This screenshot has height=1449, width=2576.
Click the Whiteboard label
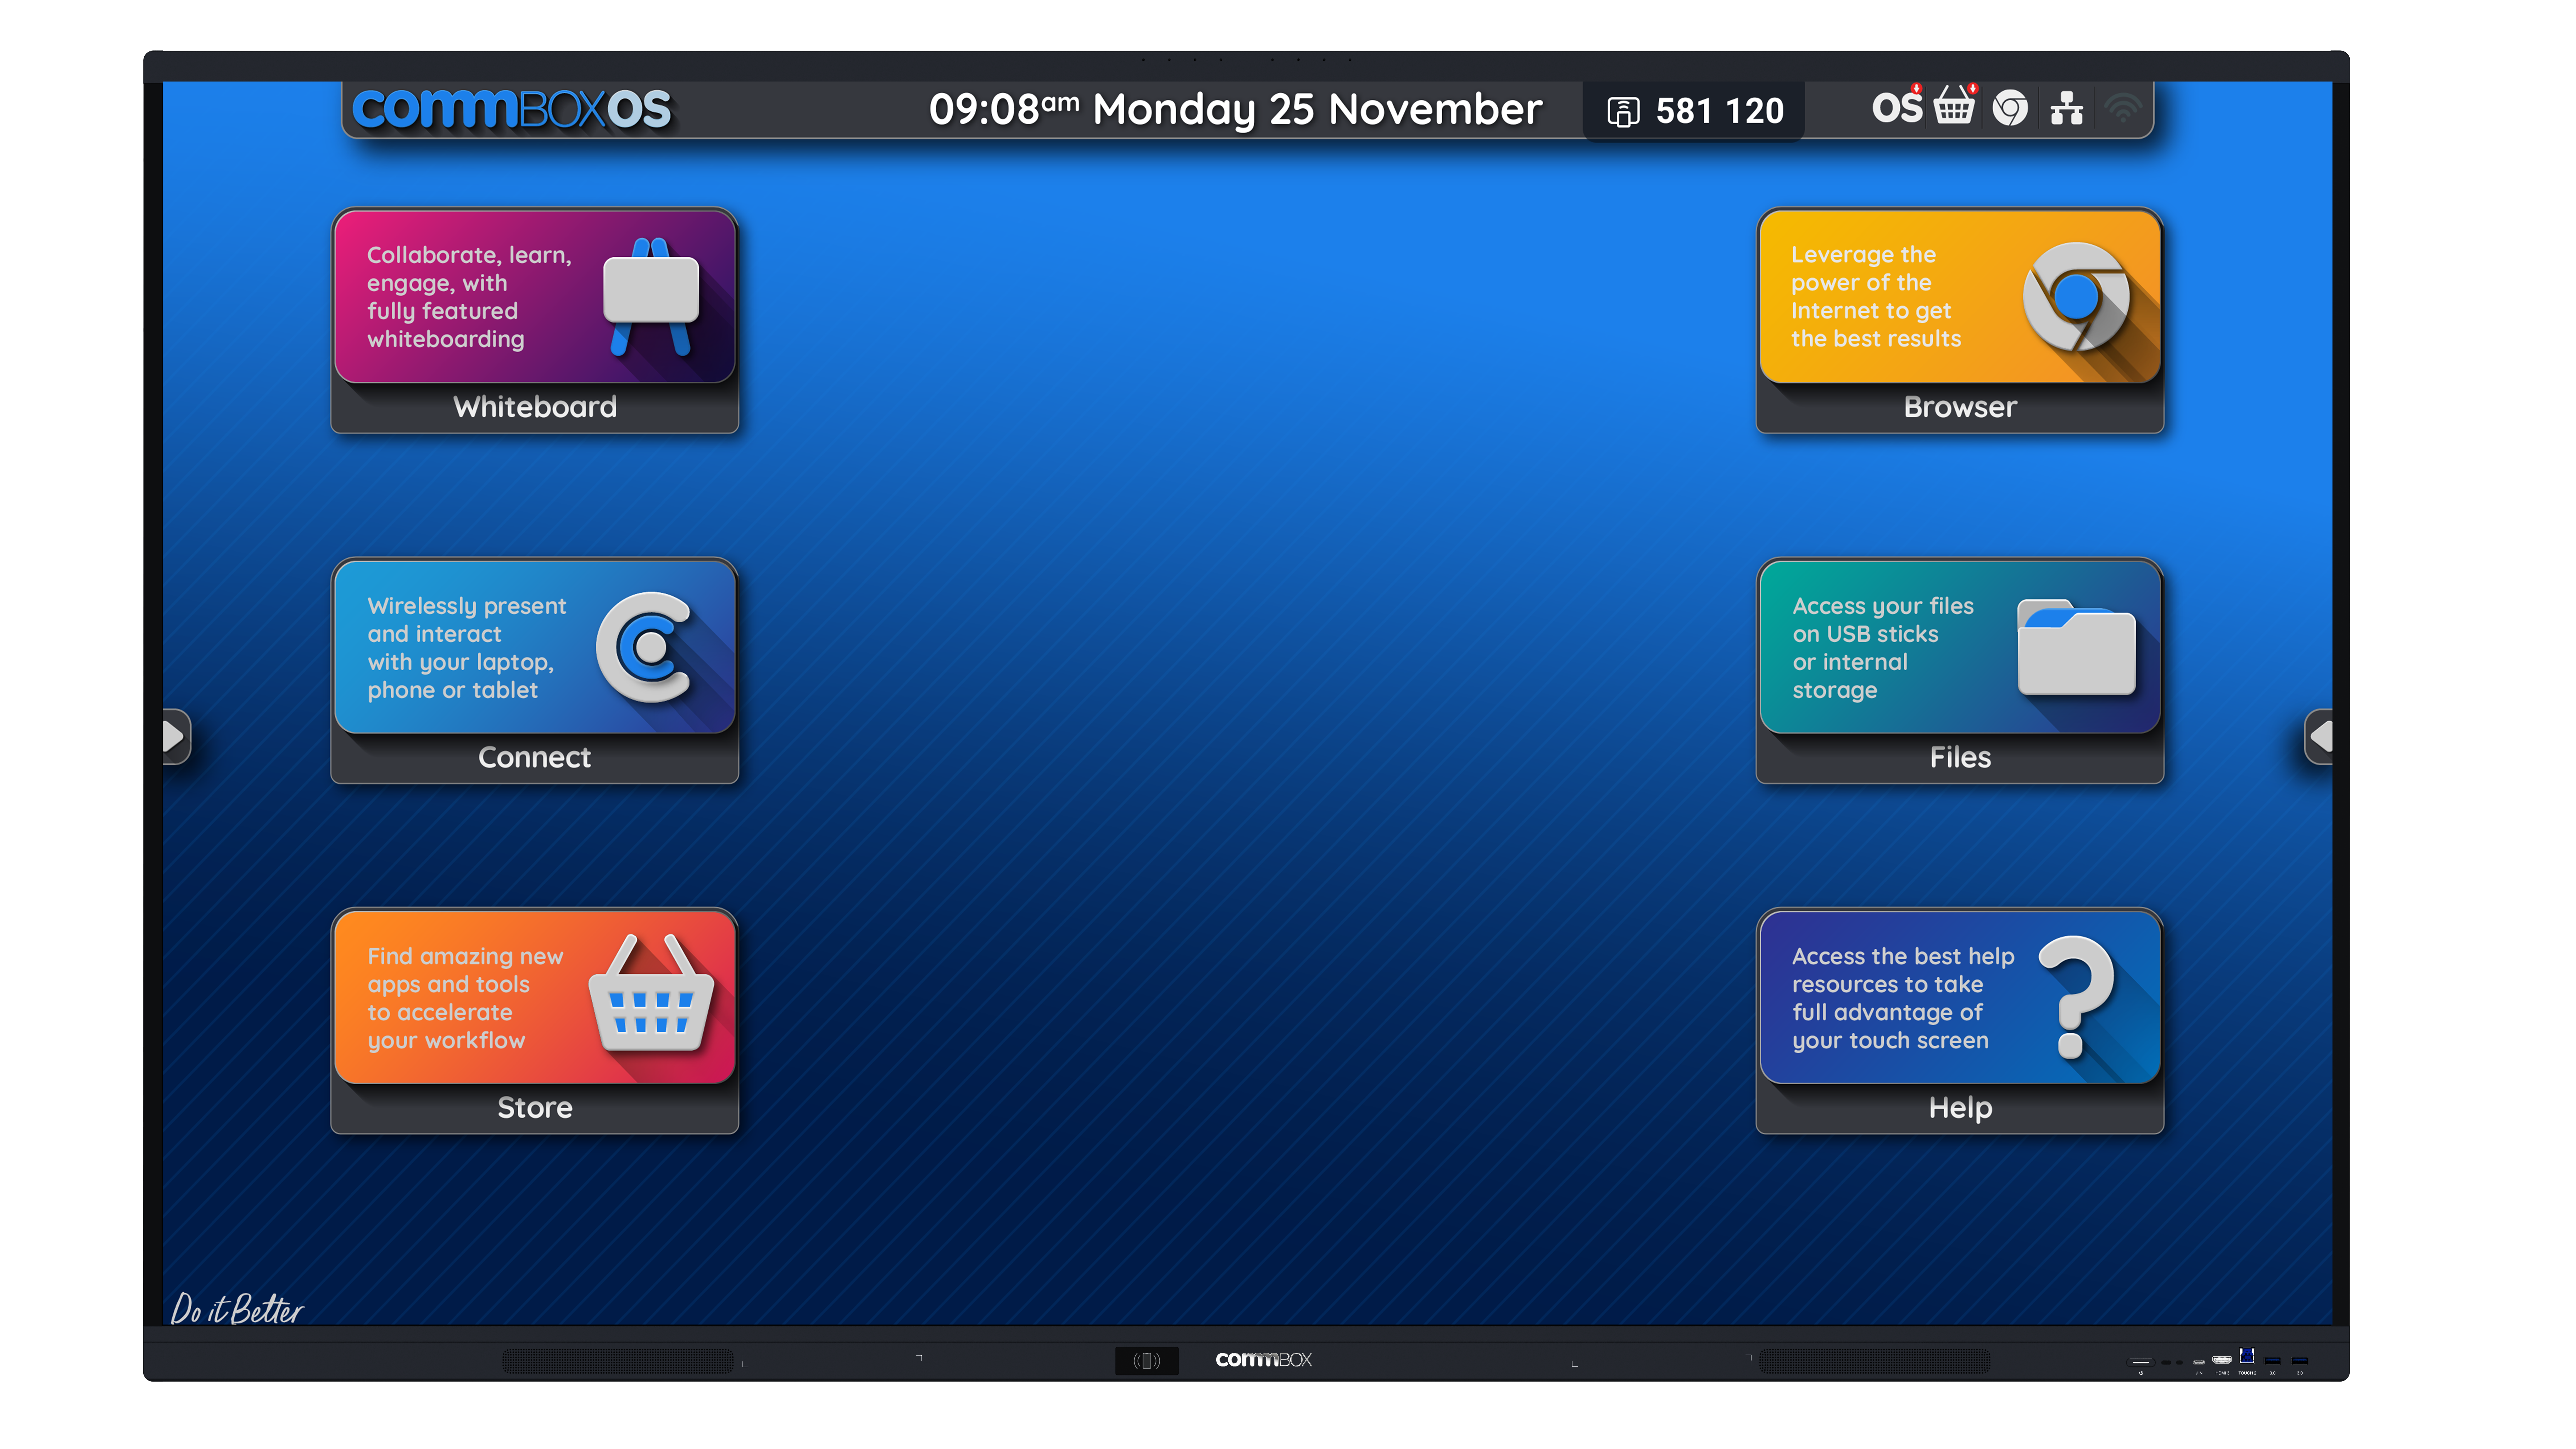[x=535, y=407]
